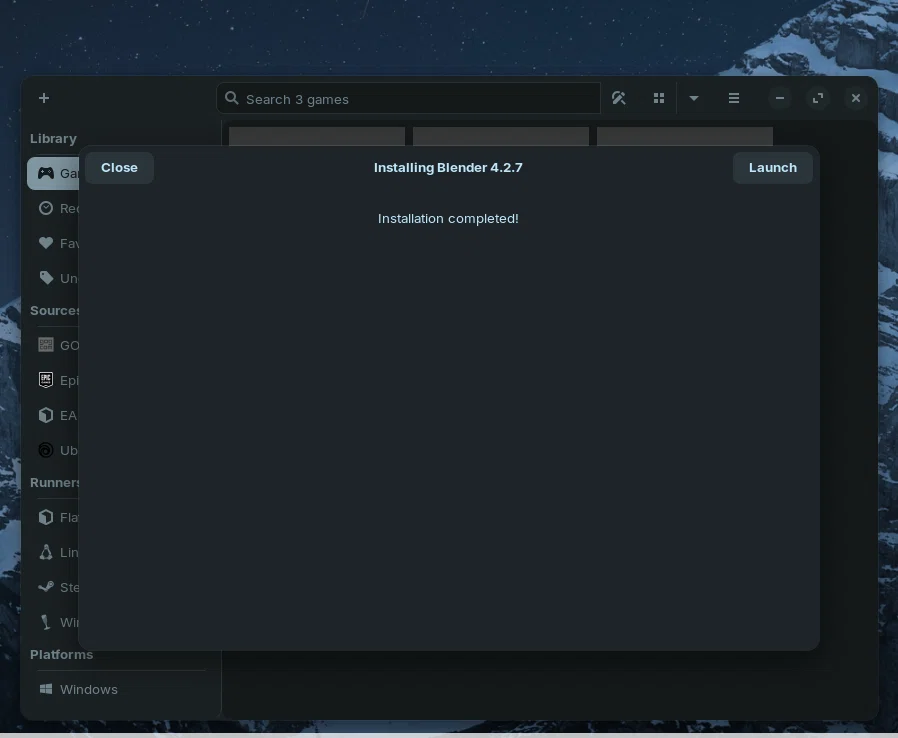The image size is (898, 738).
Task: Click the plus button to add a game
Action: [x=44, y=98]
